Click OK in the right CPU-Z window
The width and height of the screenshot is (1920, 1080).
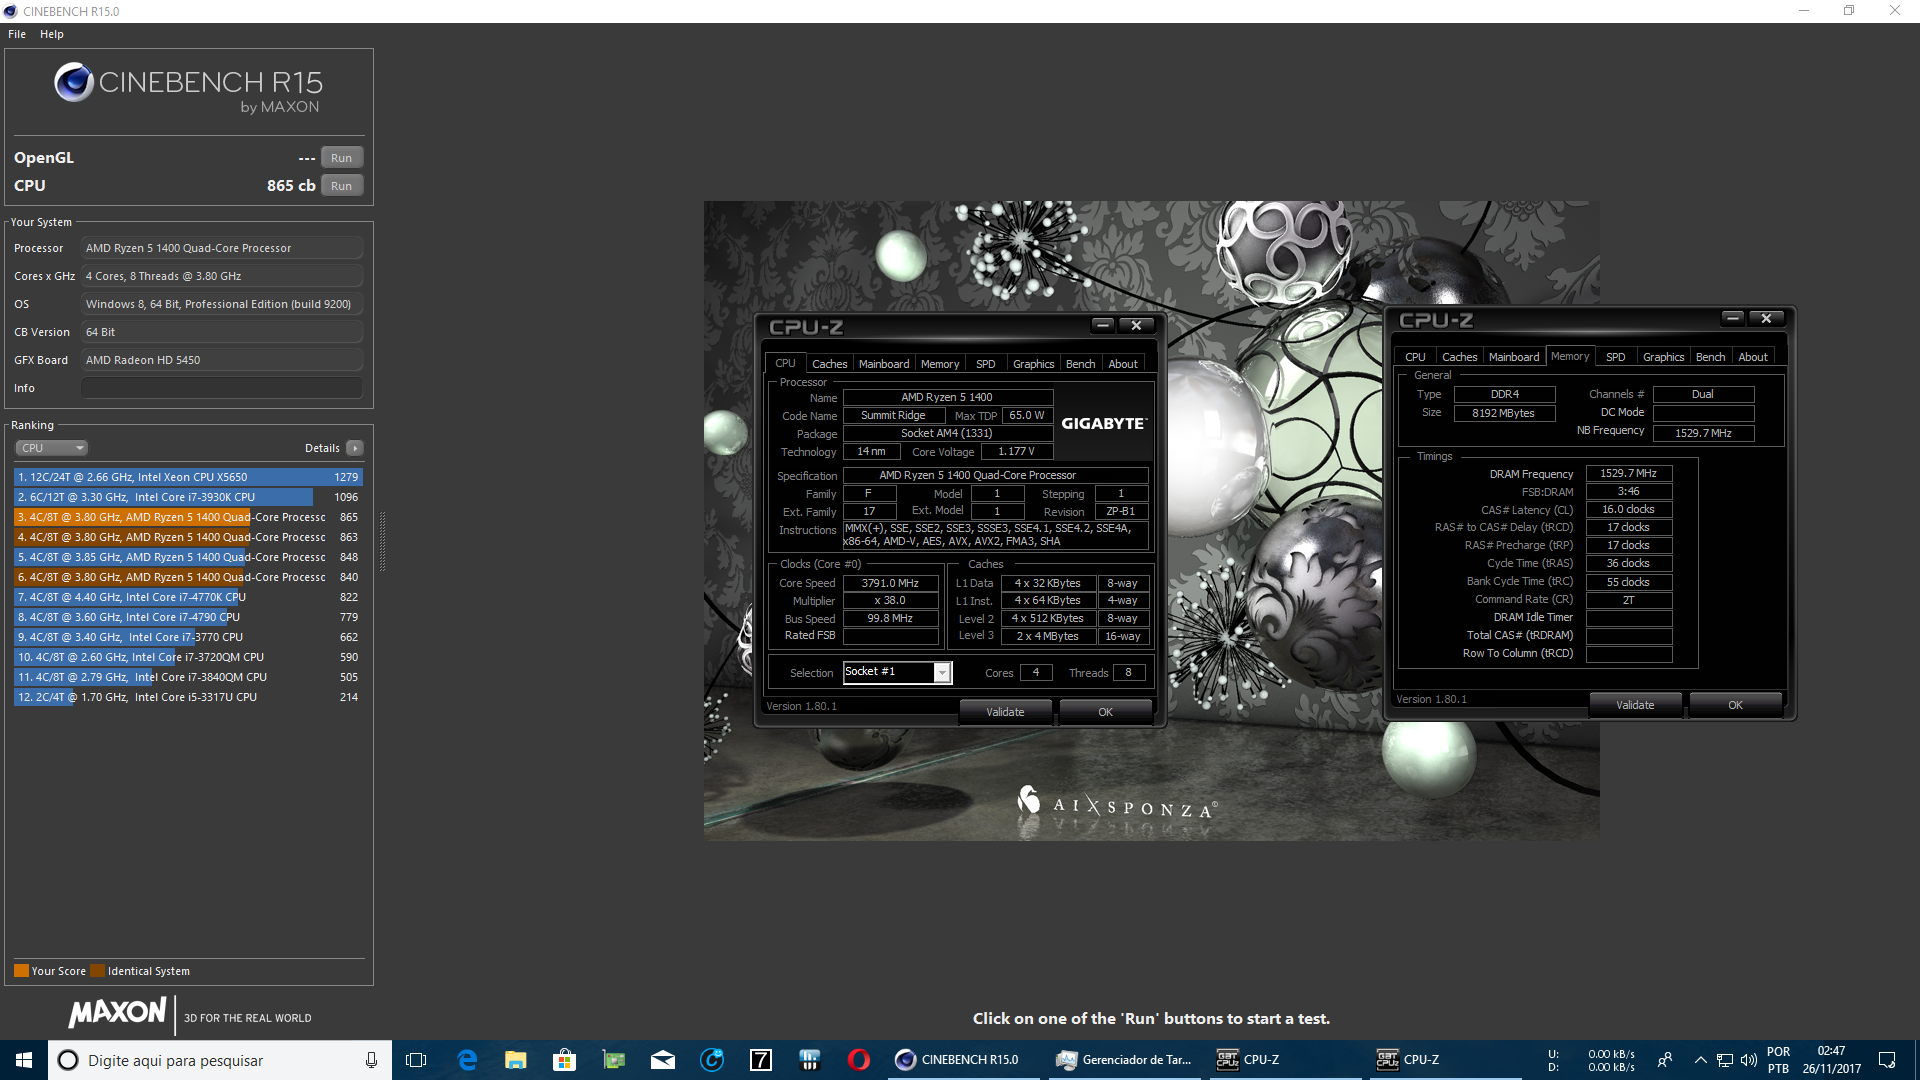coord(1735,705)
